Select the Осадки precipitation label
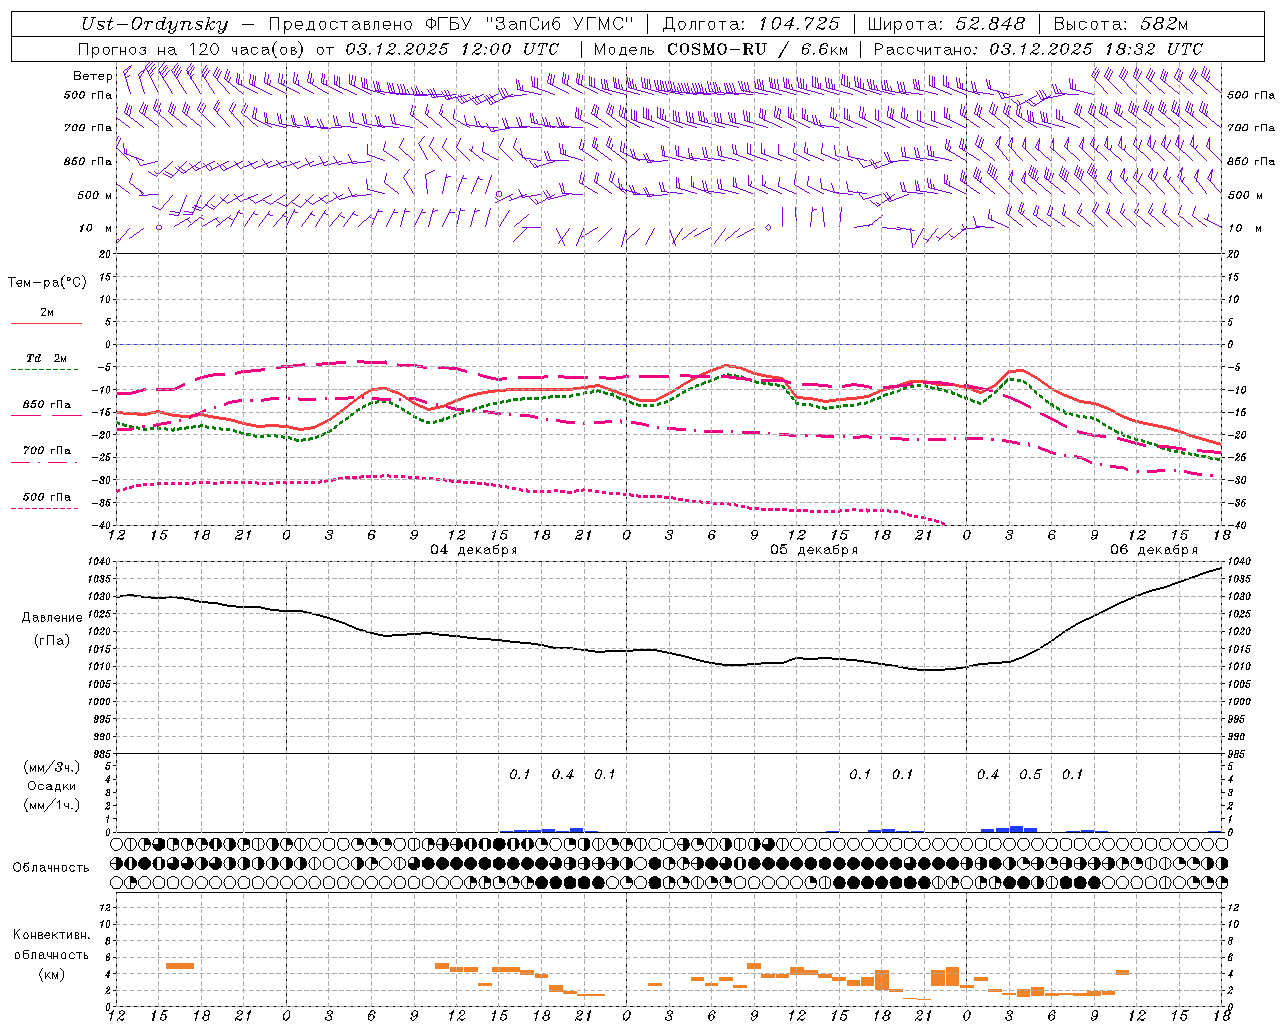The width and height of the screenshot is (1280, 1024). (x=51, y=786)
